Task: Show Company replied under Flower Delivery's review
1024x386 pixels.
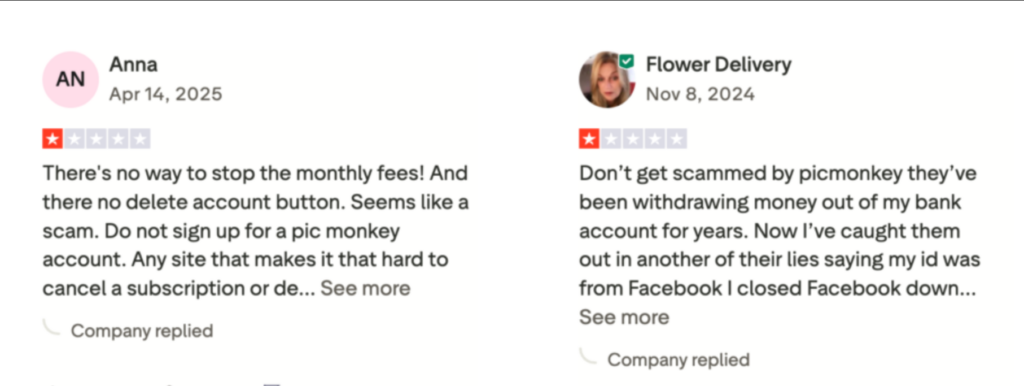Action: [679, 360]
